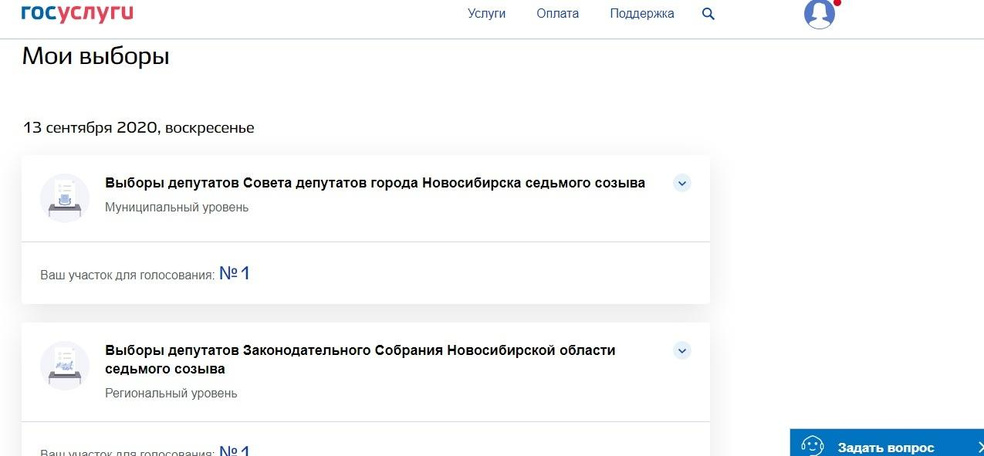The image size is (984, 456).
Task: Open the Поддержка menu item
Action: pos(642,14)
